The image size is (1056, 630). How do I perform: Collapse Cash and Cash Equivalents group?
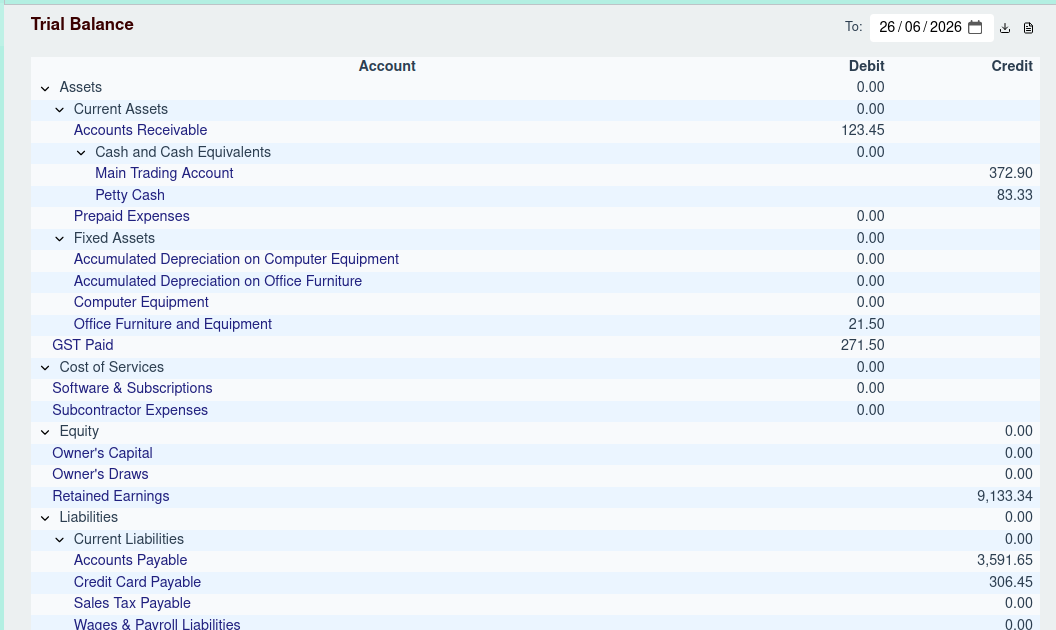(x=81, y=153)
